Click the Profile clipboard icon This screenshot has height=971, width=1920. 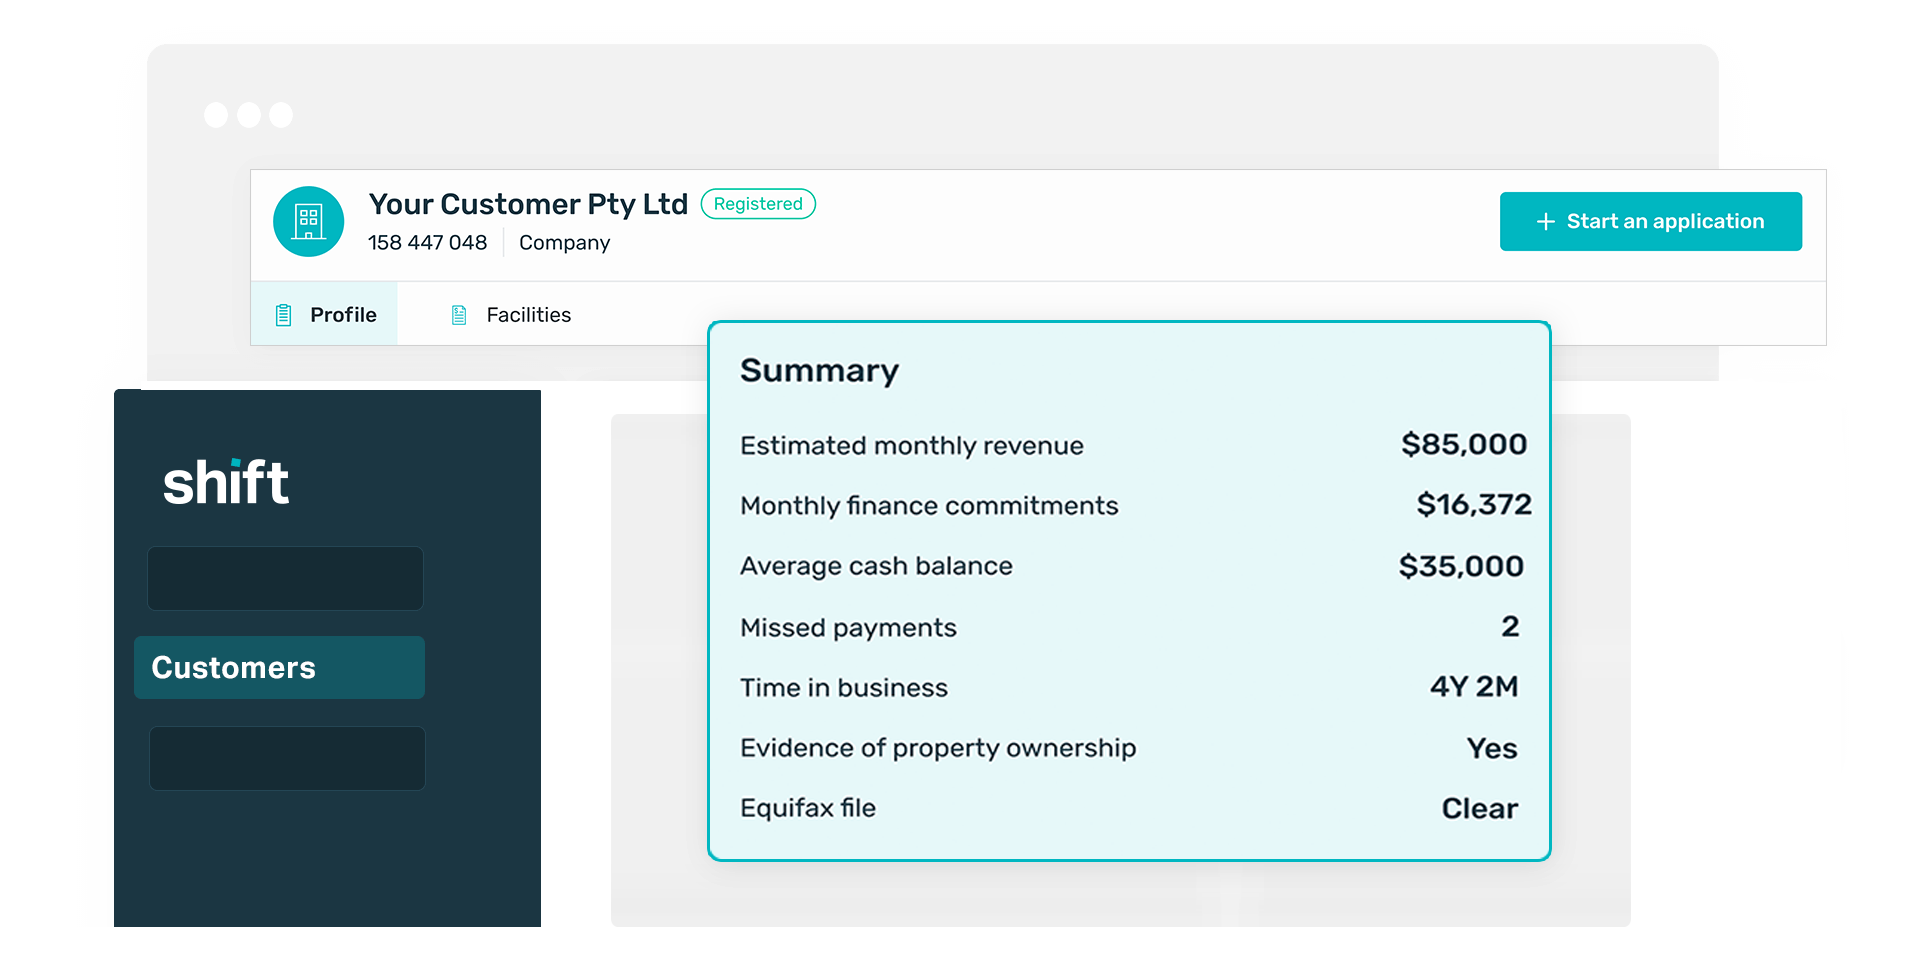pos(284,315)
